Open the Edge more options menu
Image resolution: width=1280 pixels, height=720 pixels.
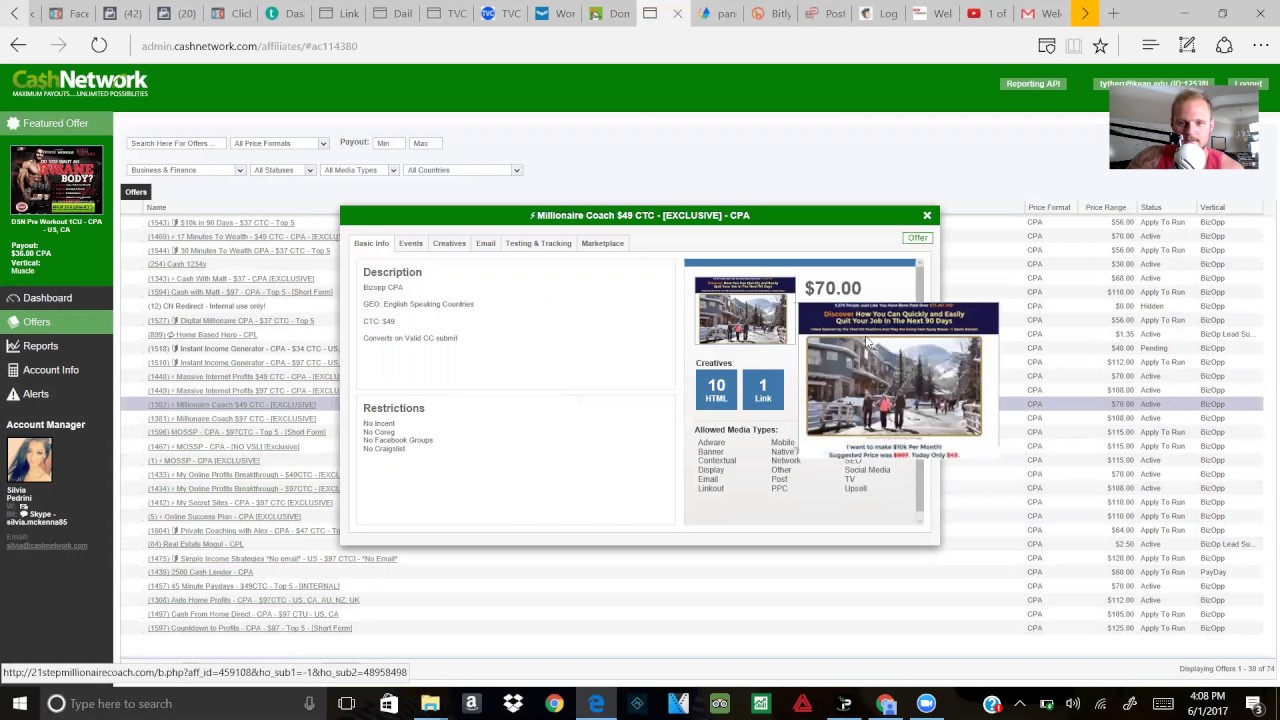click(1261, 46)
